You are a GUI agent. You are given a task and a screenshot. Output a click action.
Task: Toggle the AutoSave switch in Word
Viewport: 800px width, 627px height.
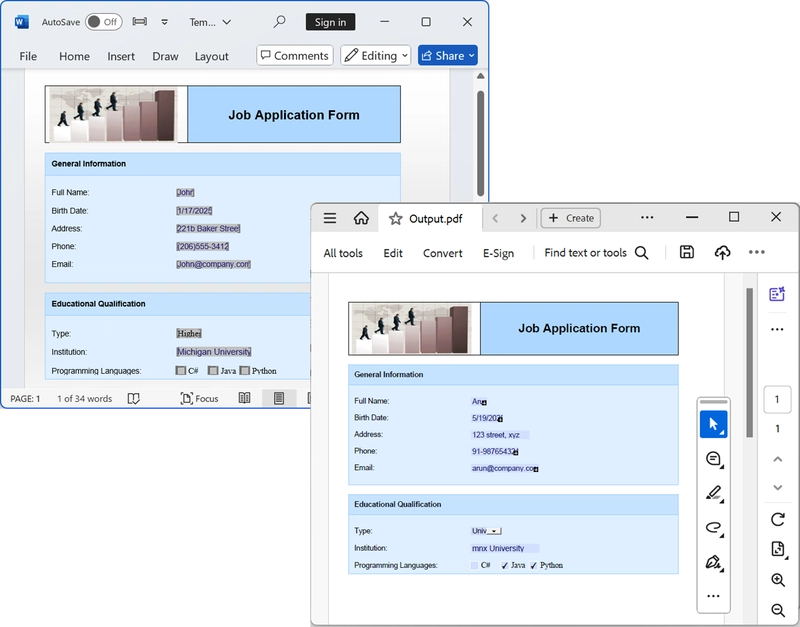click(104, 22)
